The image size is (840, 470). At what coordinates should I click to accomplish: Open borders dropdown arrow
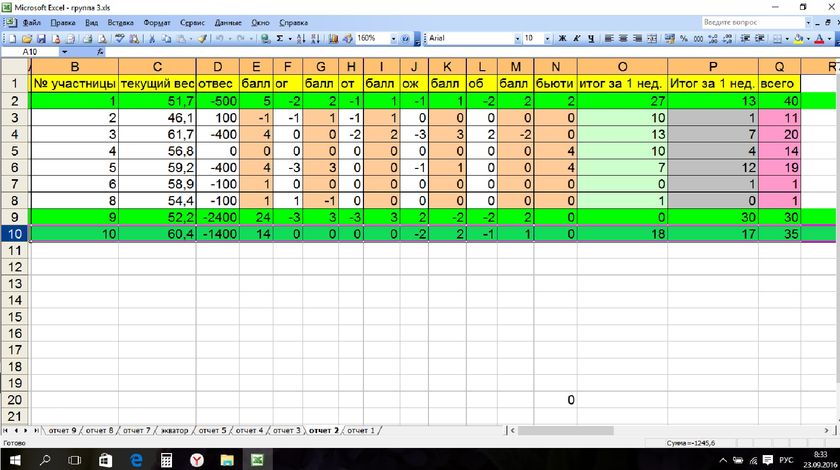pos(786,39)
